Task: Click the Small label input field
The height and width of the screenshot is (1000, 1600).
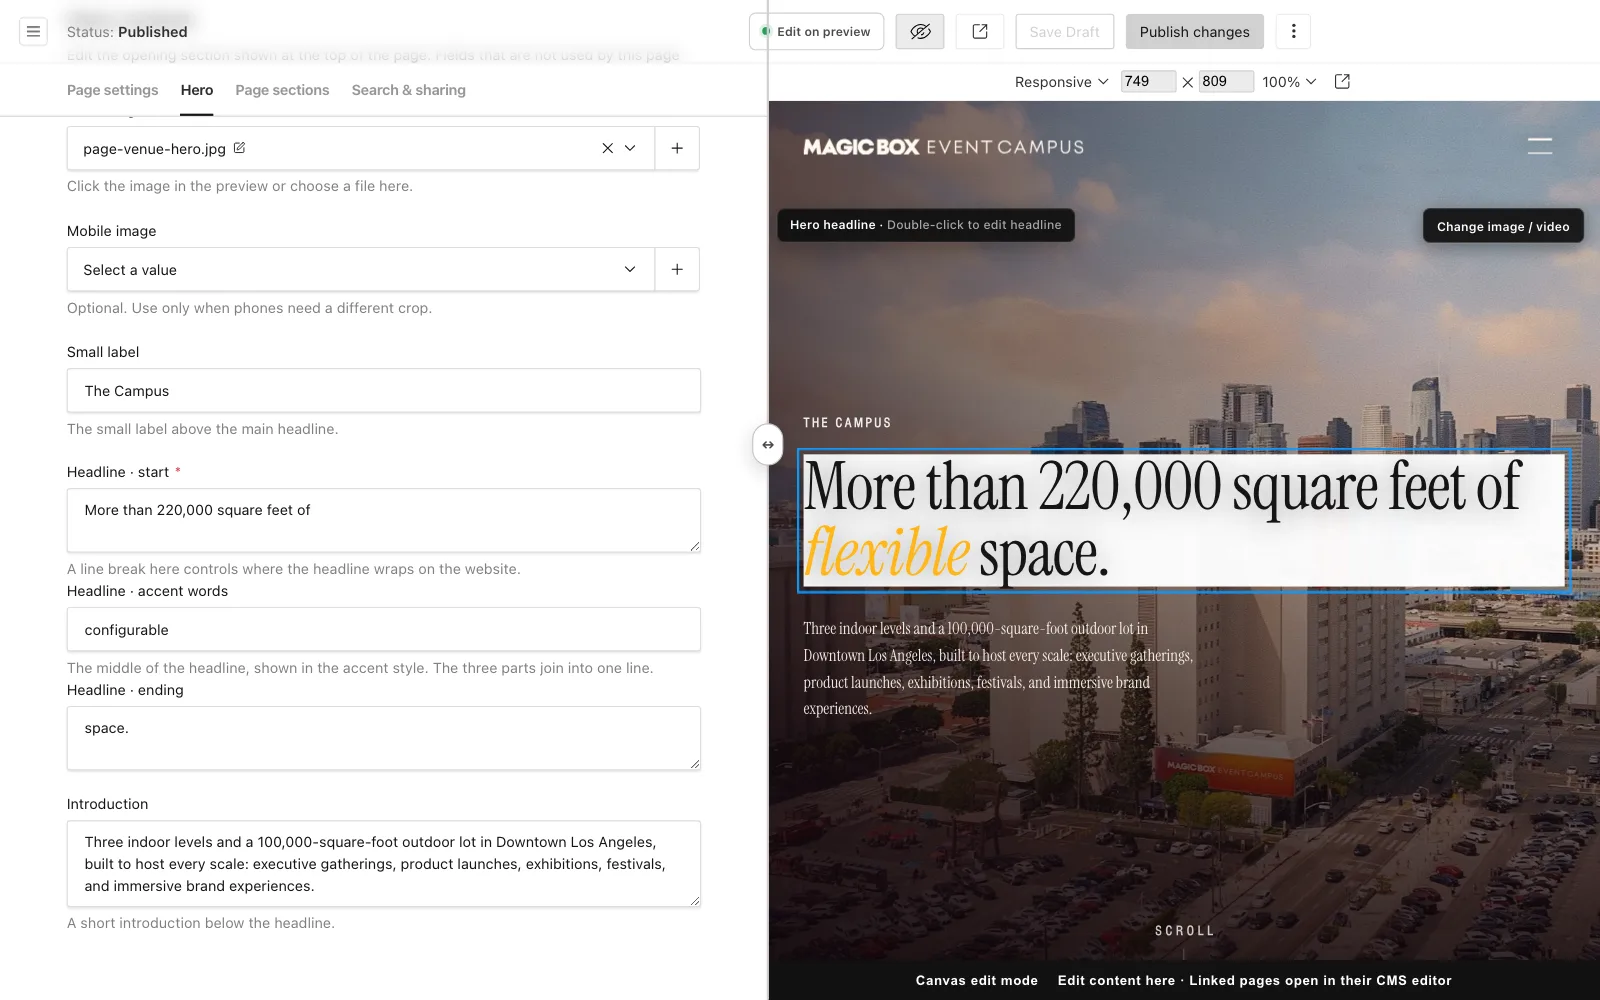Action: (x=384, y=391)
